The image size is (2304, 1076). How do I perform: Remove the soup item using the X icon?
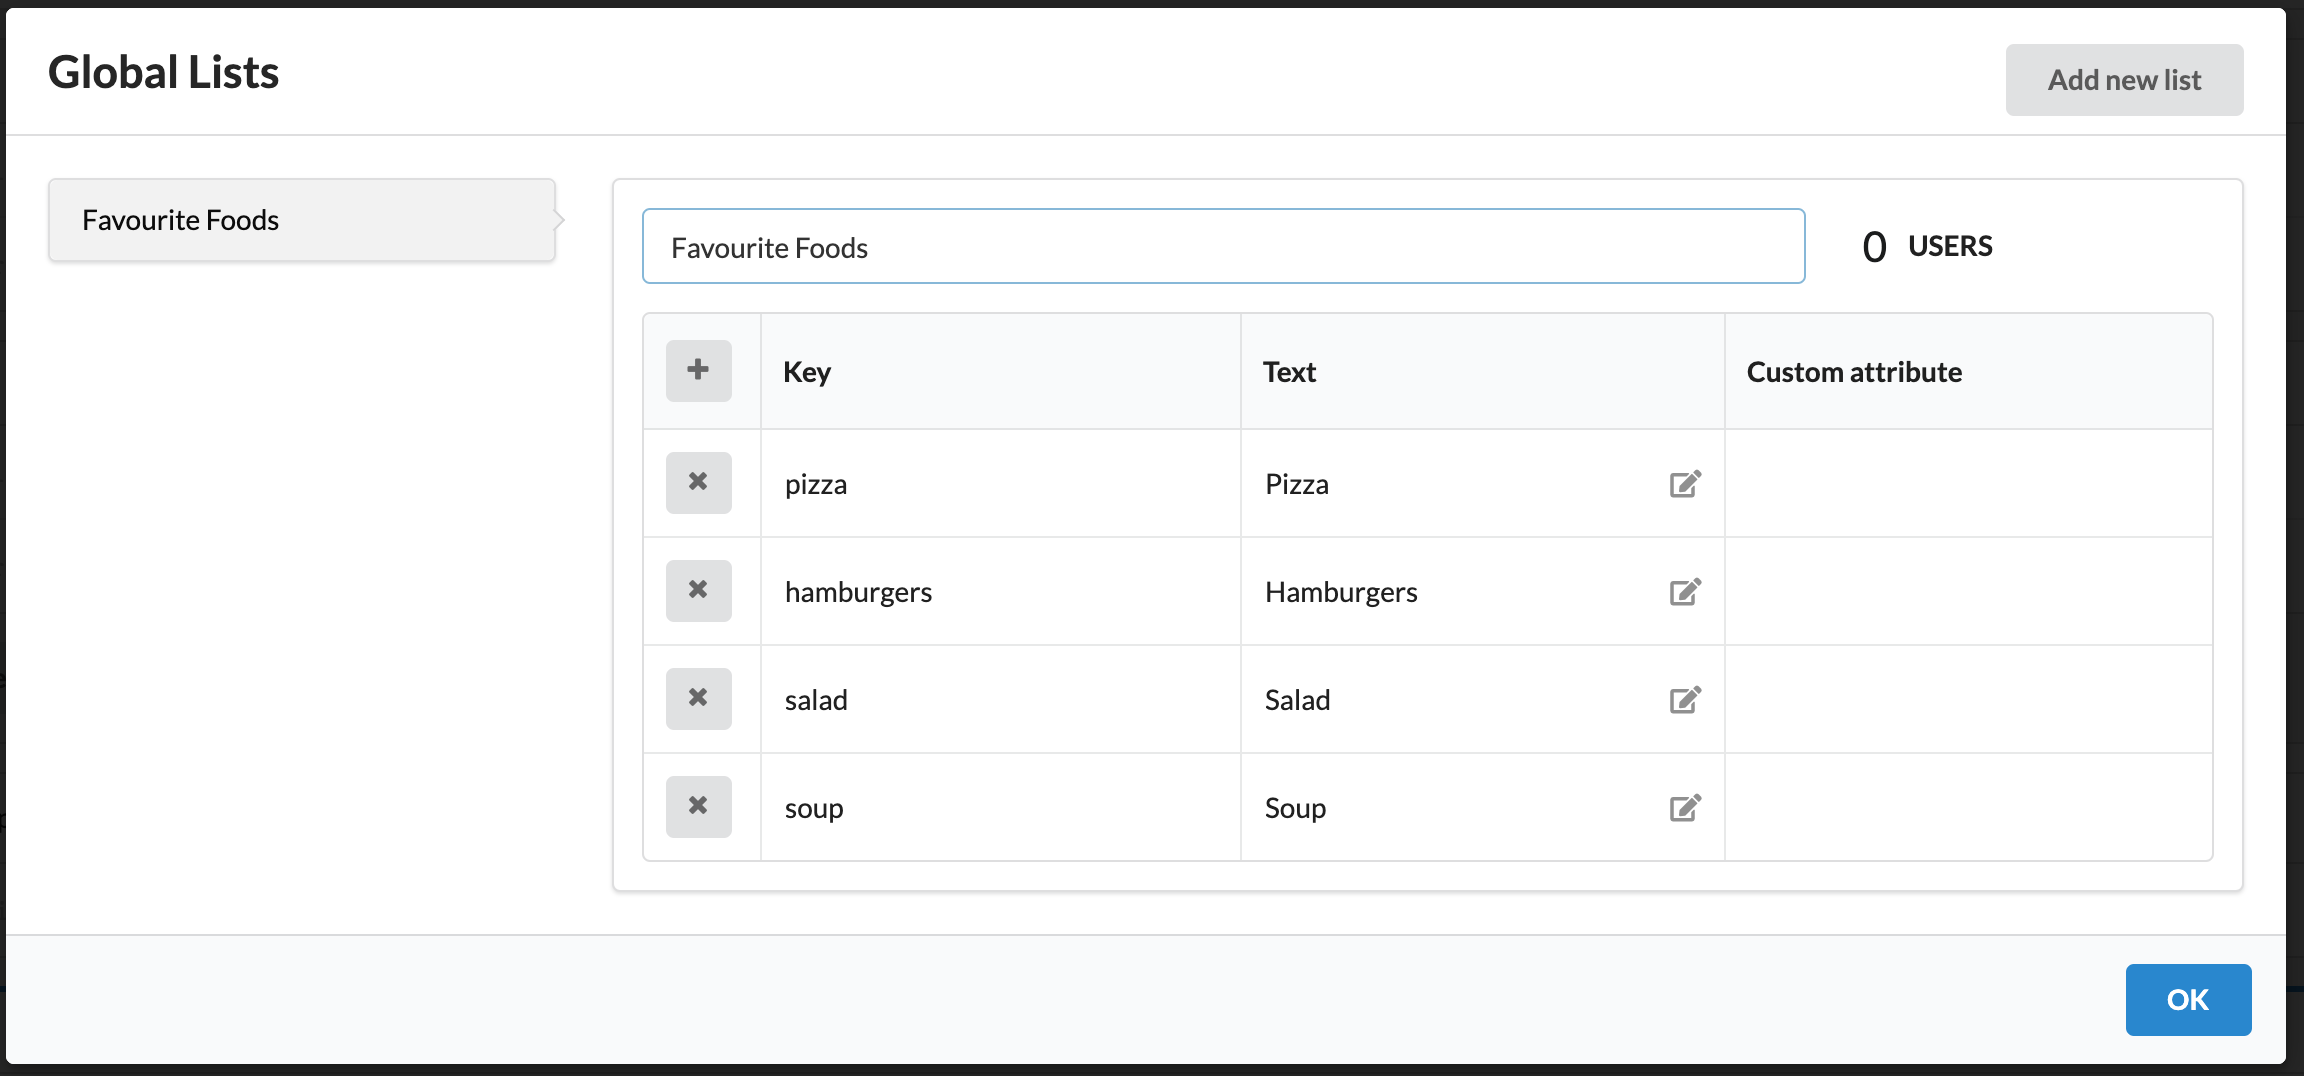pos(698,807)
